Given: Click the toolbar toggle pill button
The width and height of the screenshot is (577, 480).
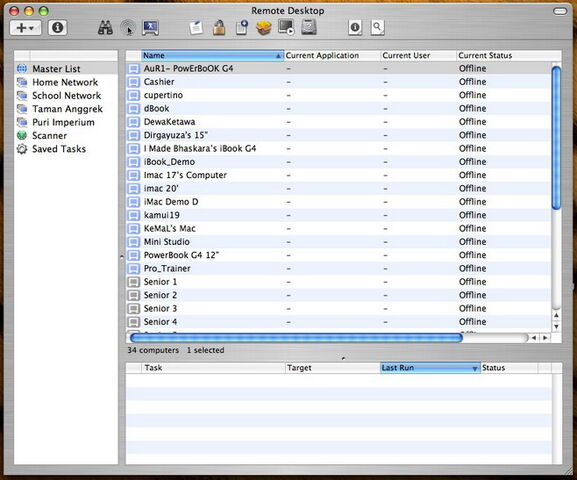Looking at the screenshot, I should pyautogui.click(x=560, y=11).
